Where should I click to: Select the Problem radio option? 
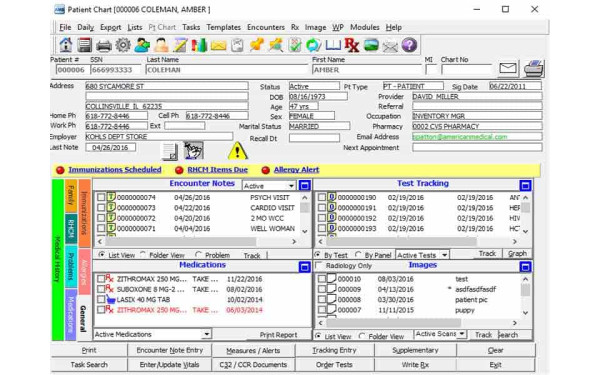198,254
